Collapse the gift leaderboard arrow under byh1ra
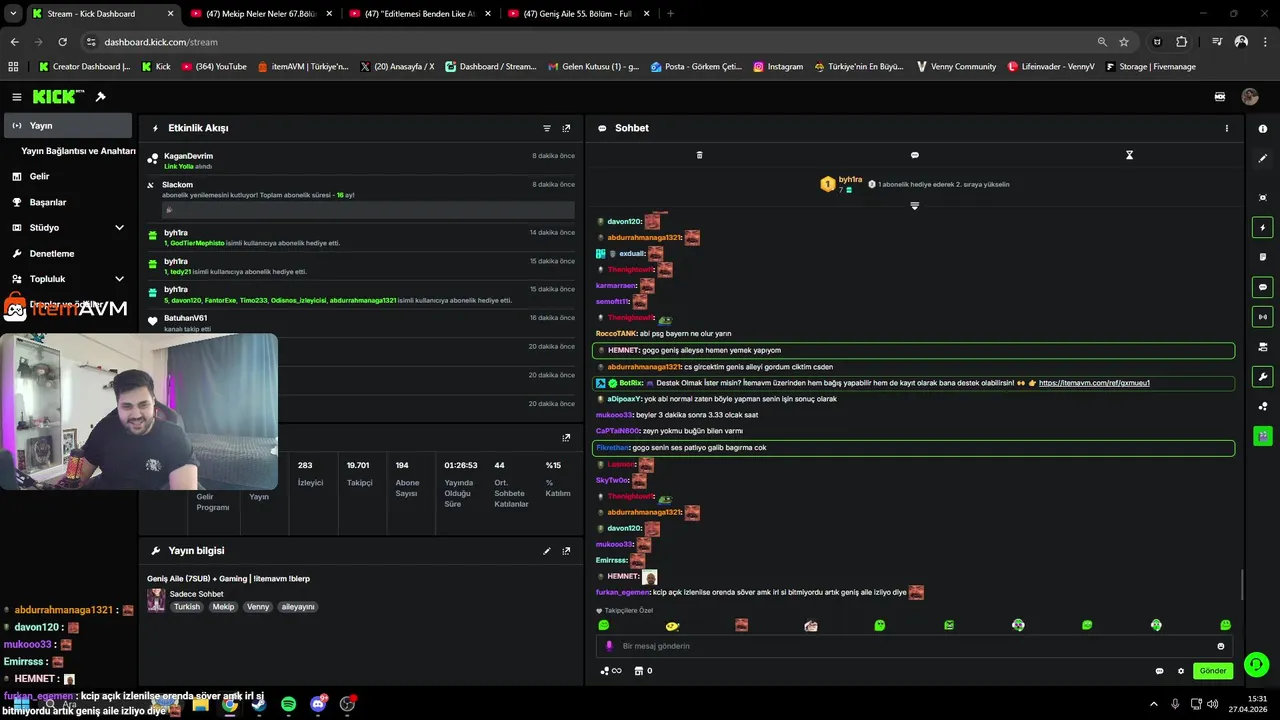Image resolution: width=1280 pixels, height=720 pixels. 914,205
